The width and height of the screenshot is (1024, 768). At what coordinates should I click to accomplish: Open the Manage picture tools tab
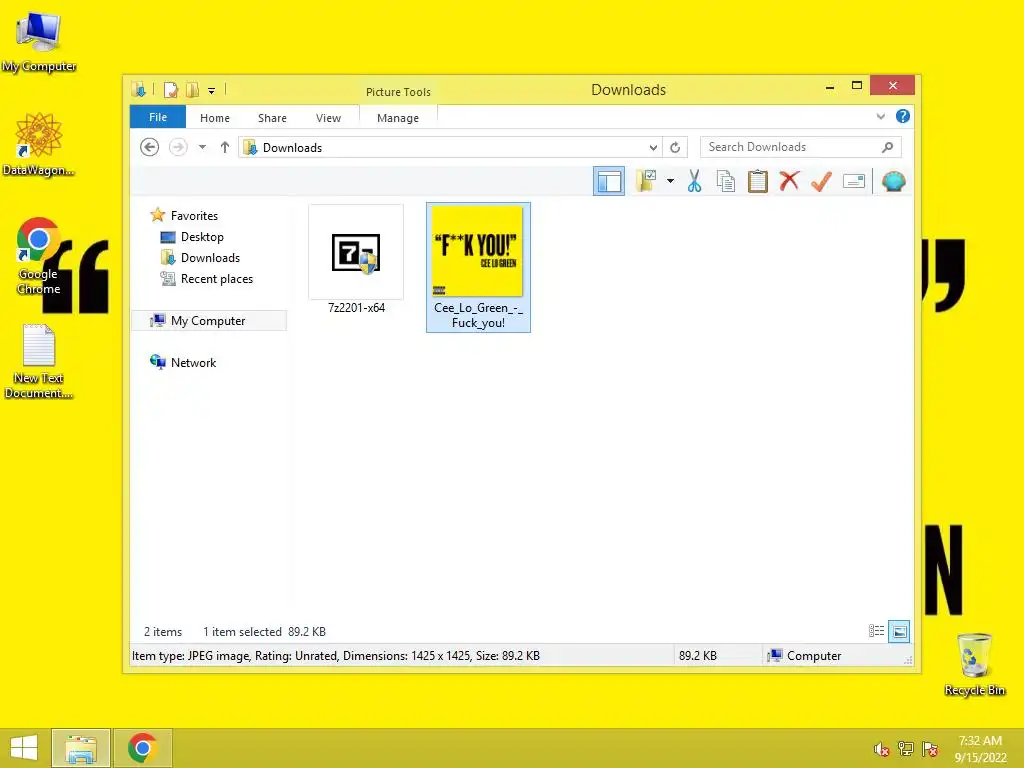(398, 118)
